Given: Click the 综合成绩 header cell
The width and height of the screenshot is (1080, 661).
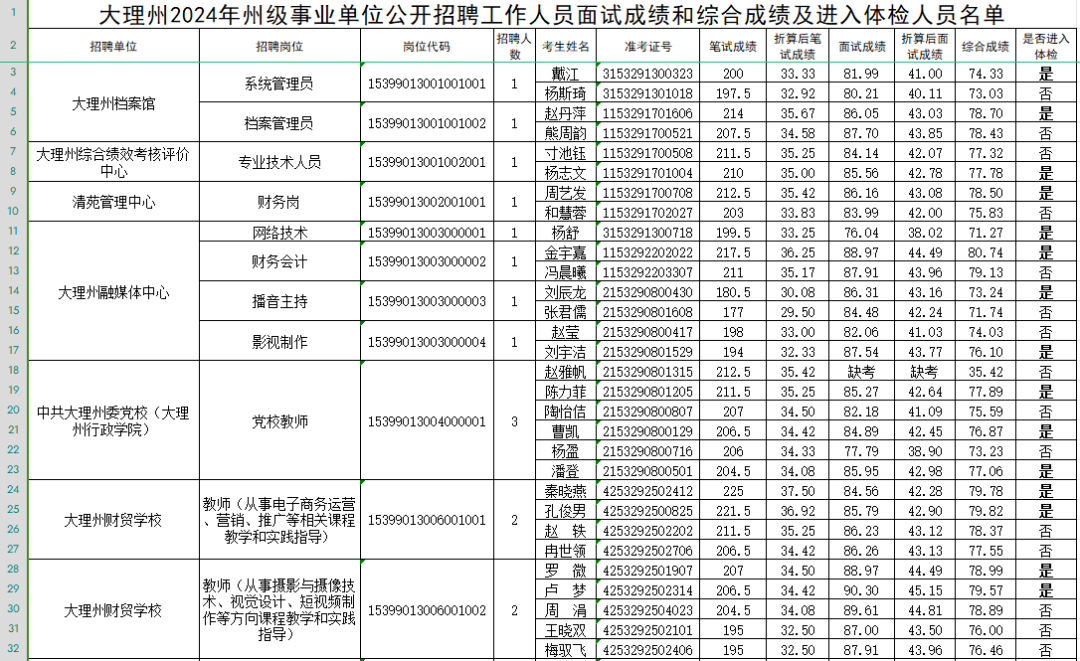Looking at the screenshot, I should pyautogui.click(x=985, y=46).
